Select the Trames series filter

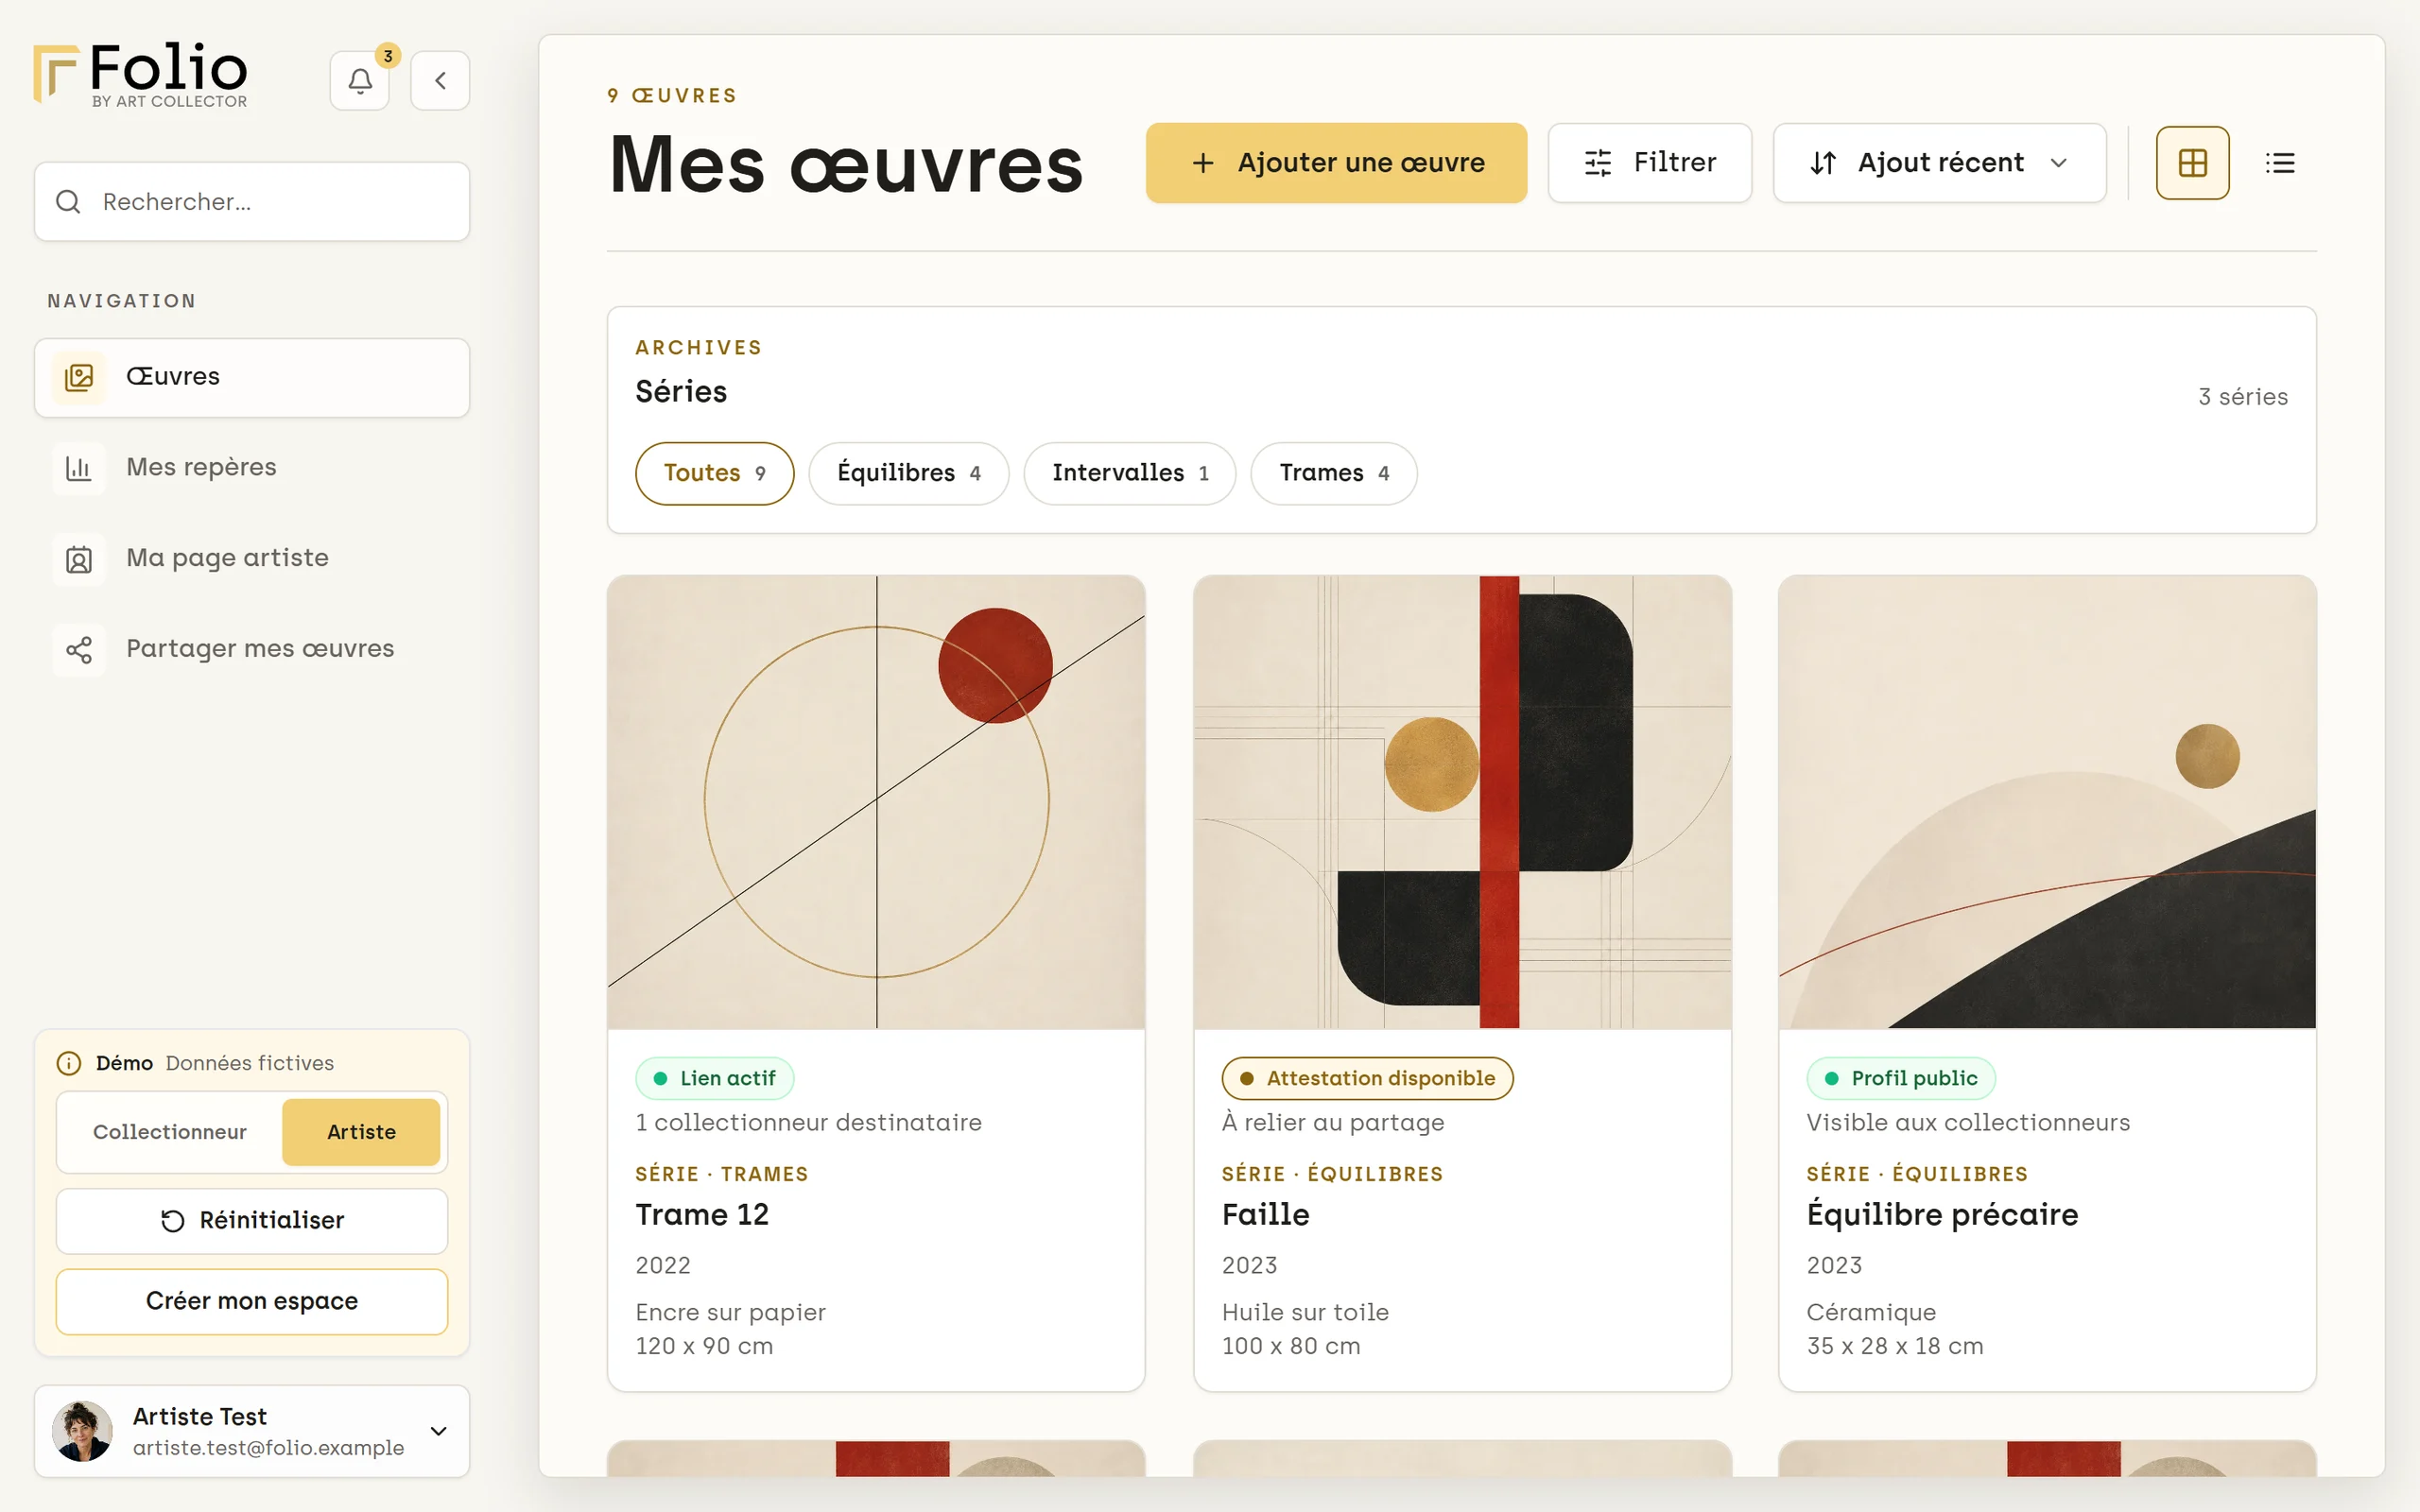pos(1333,473)
